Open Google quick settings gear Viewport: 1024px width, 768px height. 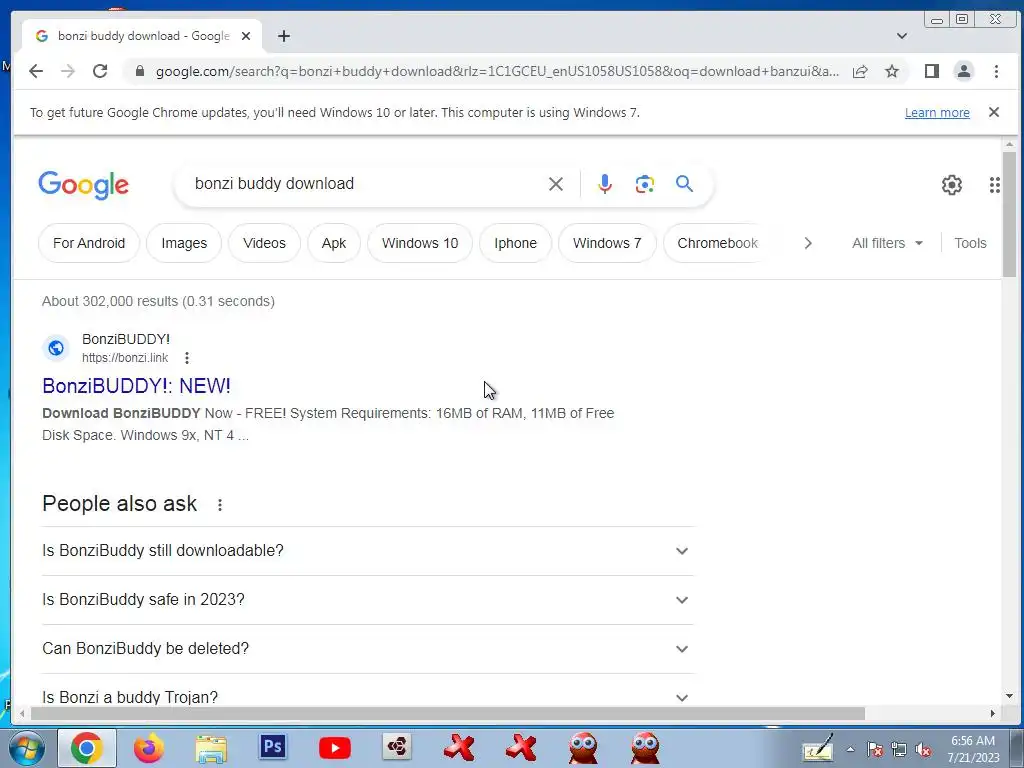[952, 185]
